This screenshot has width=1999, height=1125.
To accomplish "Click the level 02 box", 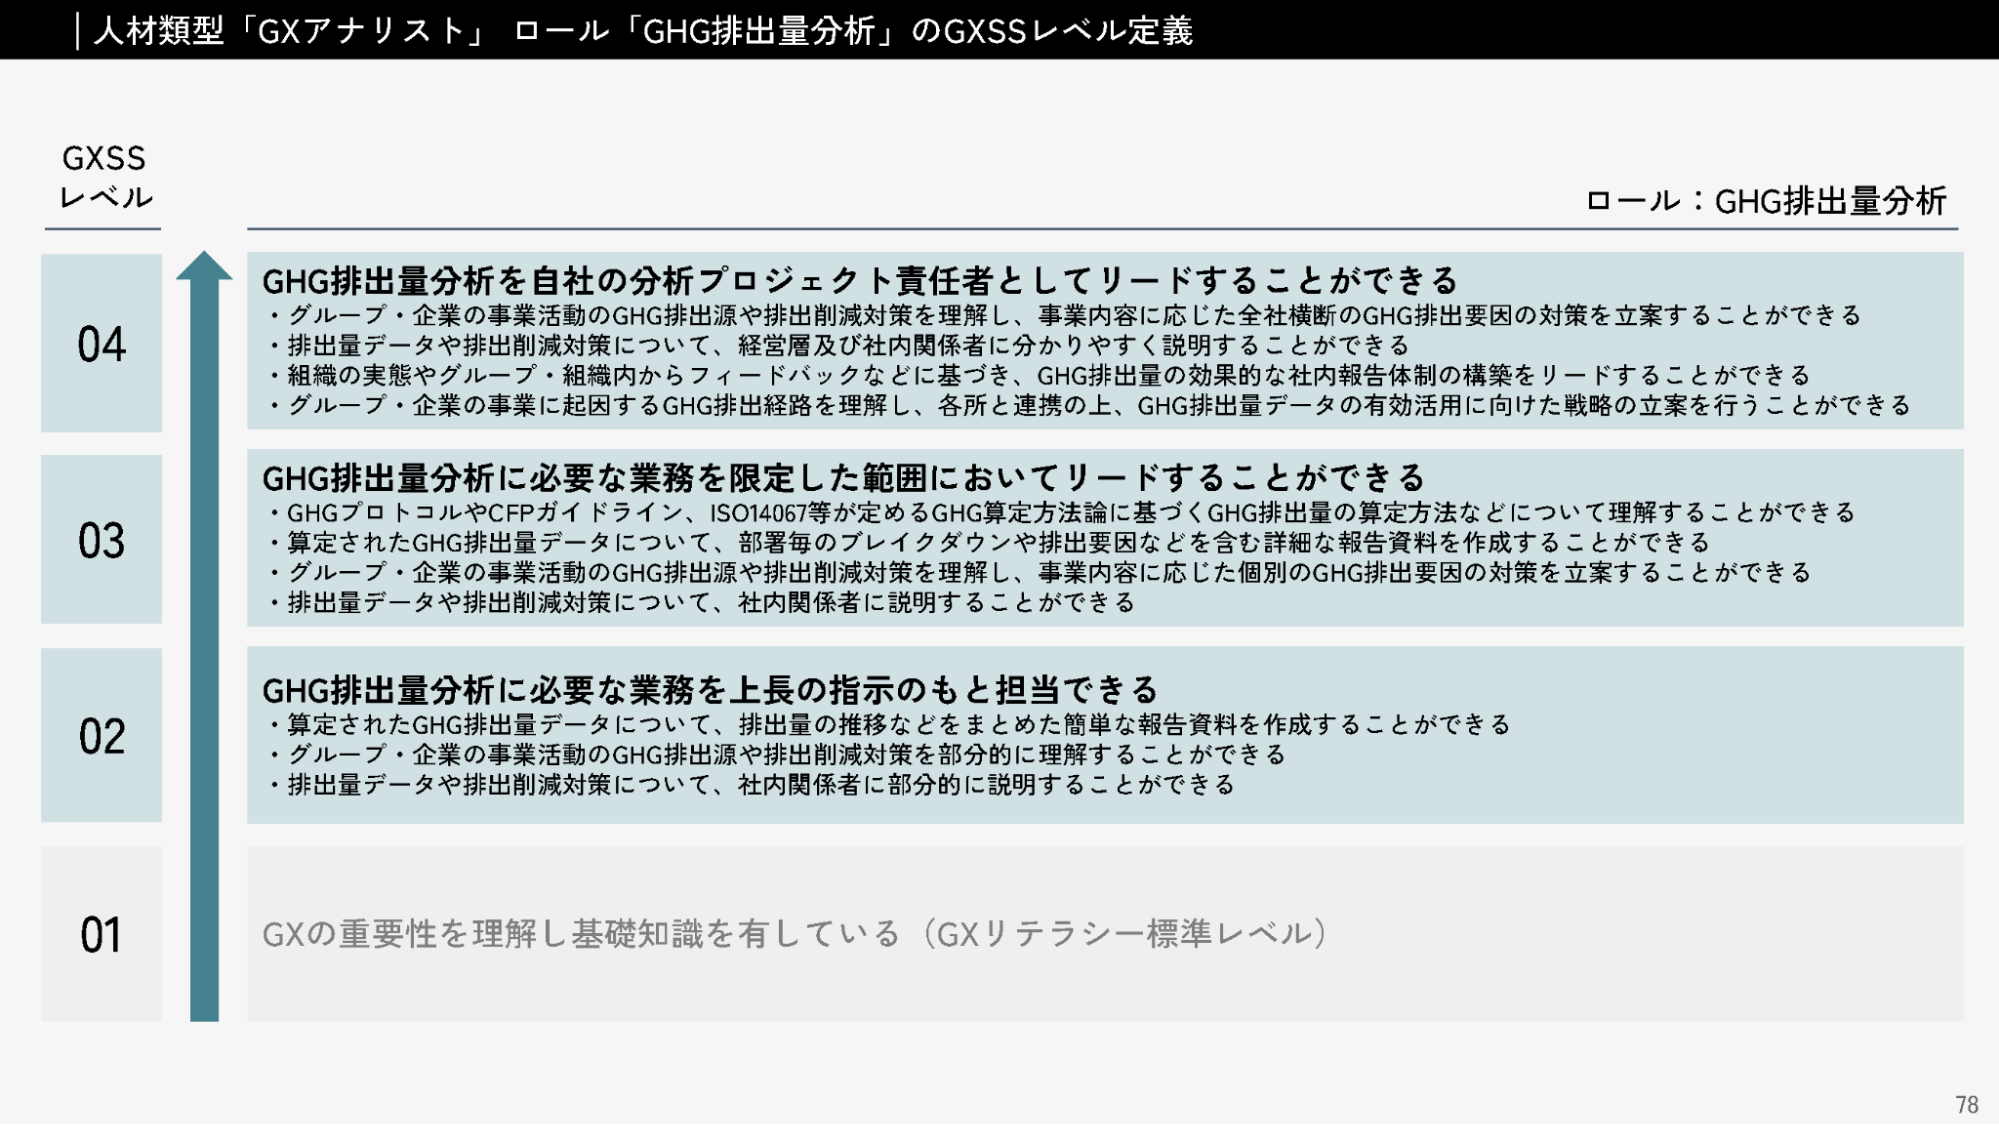I will (101, 736).
